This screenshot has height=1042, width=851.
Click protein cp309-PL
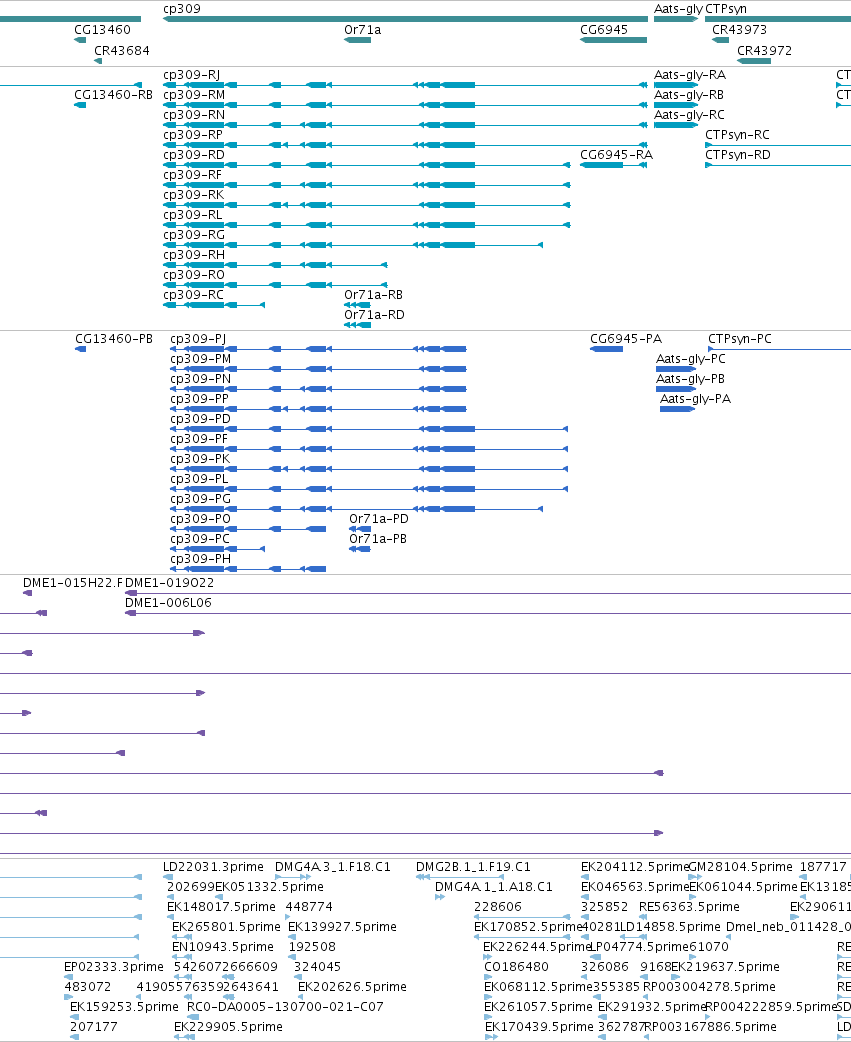pos(199,478)
